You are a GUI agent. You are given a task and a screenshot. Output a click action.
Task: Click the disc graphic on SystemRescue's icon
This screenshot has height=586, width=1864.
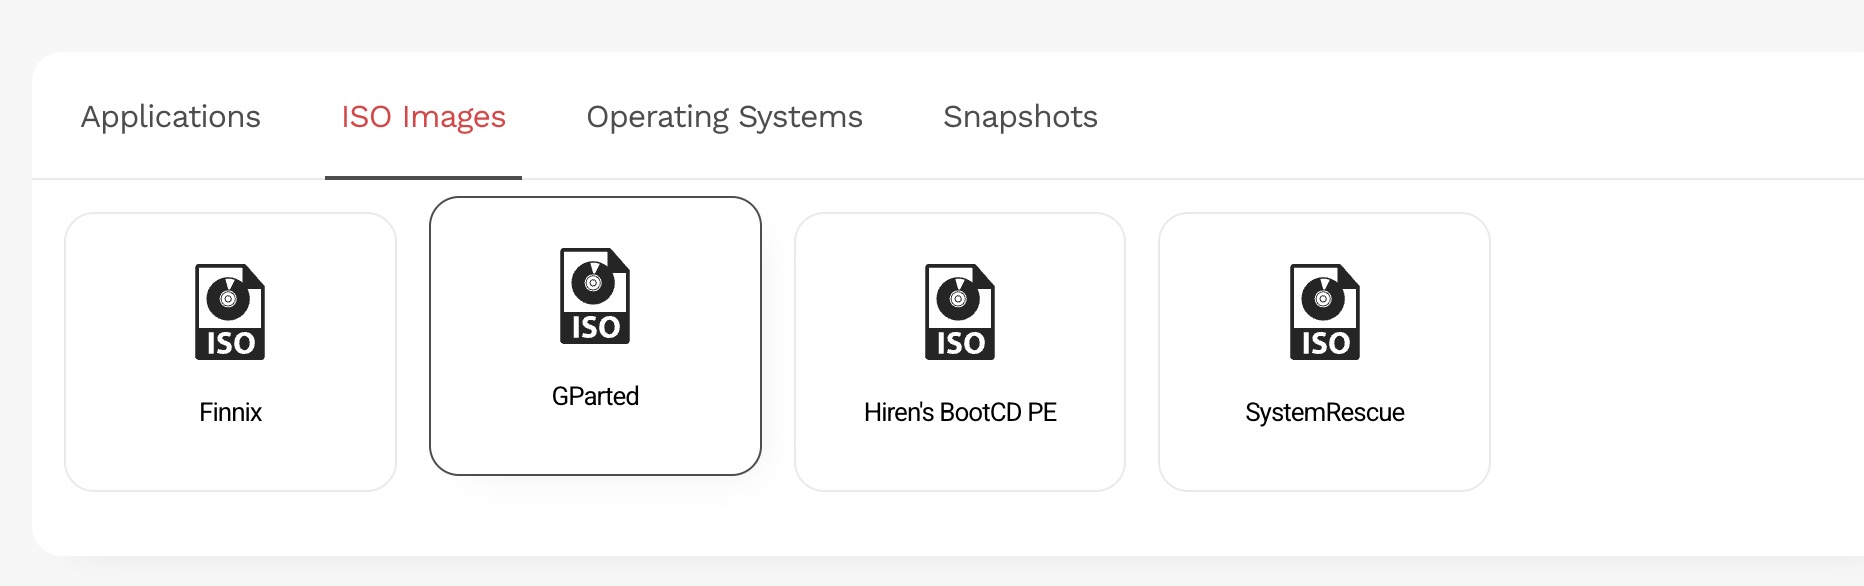[1323, 298]
